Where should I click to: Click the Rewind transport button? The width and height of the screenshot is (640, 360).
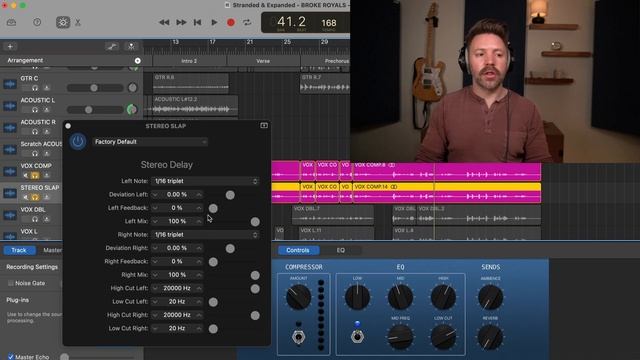pyautogui.click(x=164, y=22)
